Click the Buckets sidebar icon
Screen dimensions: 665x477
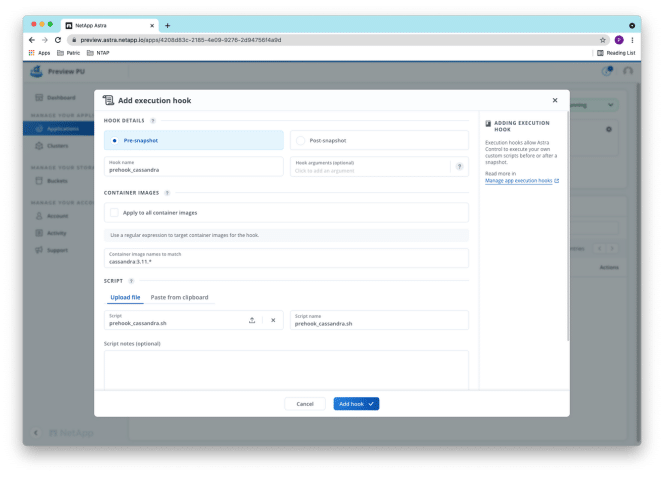39,181
